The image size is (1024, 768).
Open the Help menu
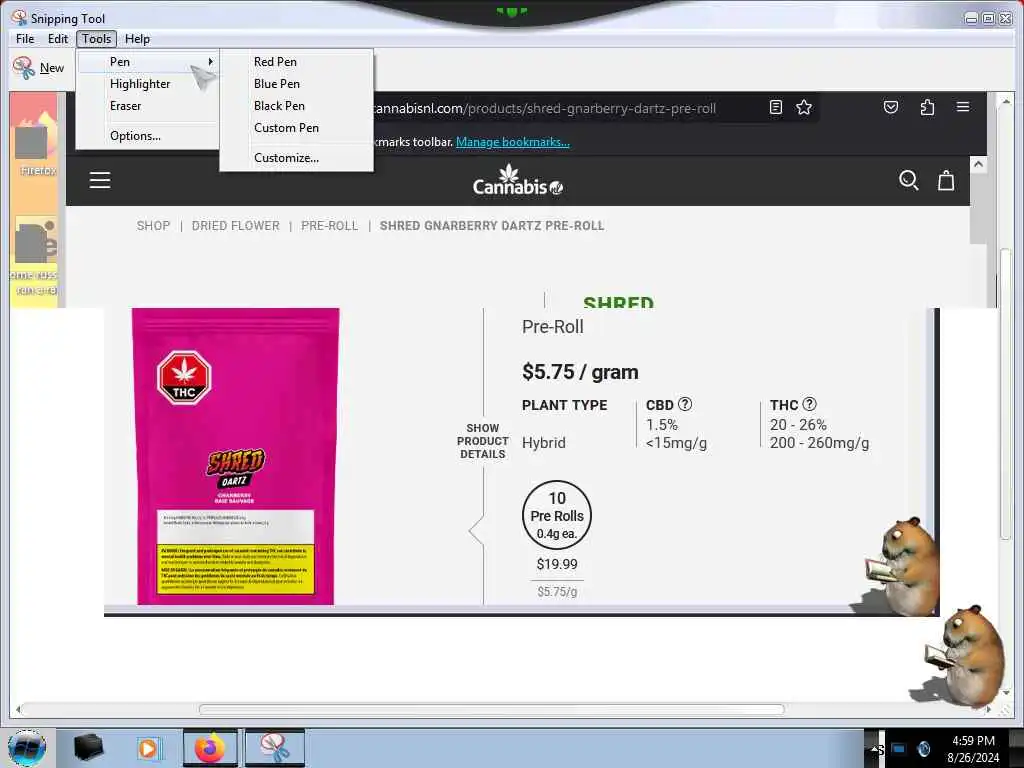tap(137, 39)
